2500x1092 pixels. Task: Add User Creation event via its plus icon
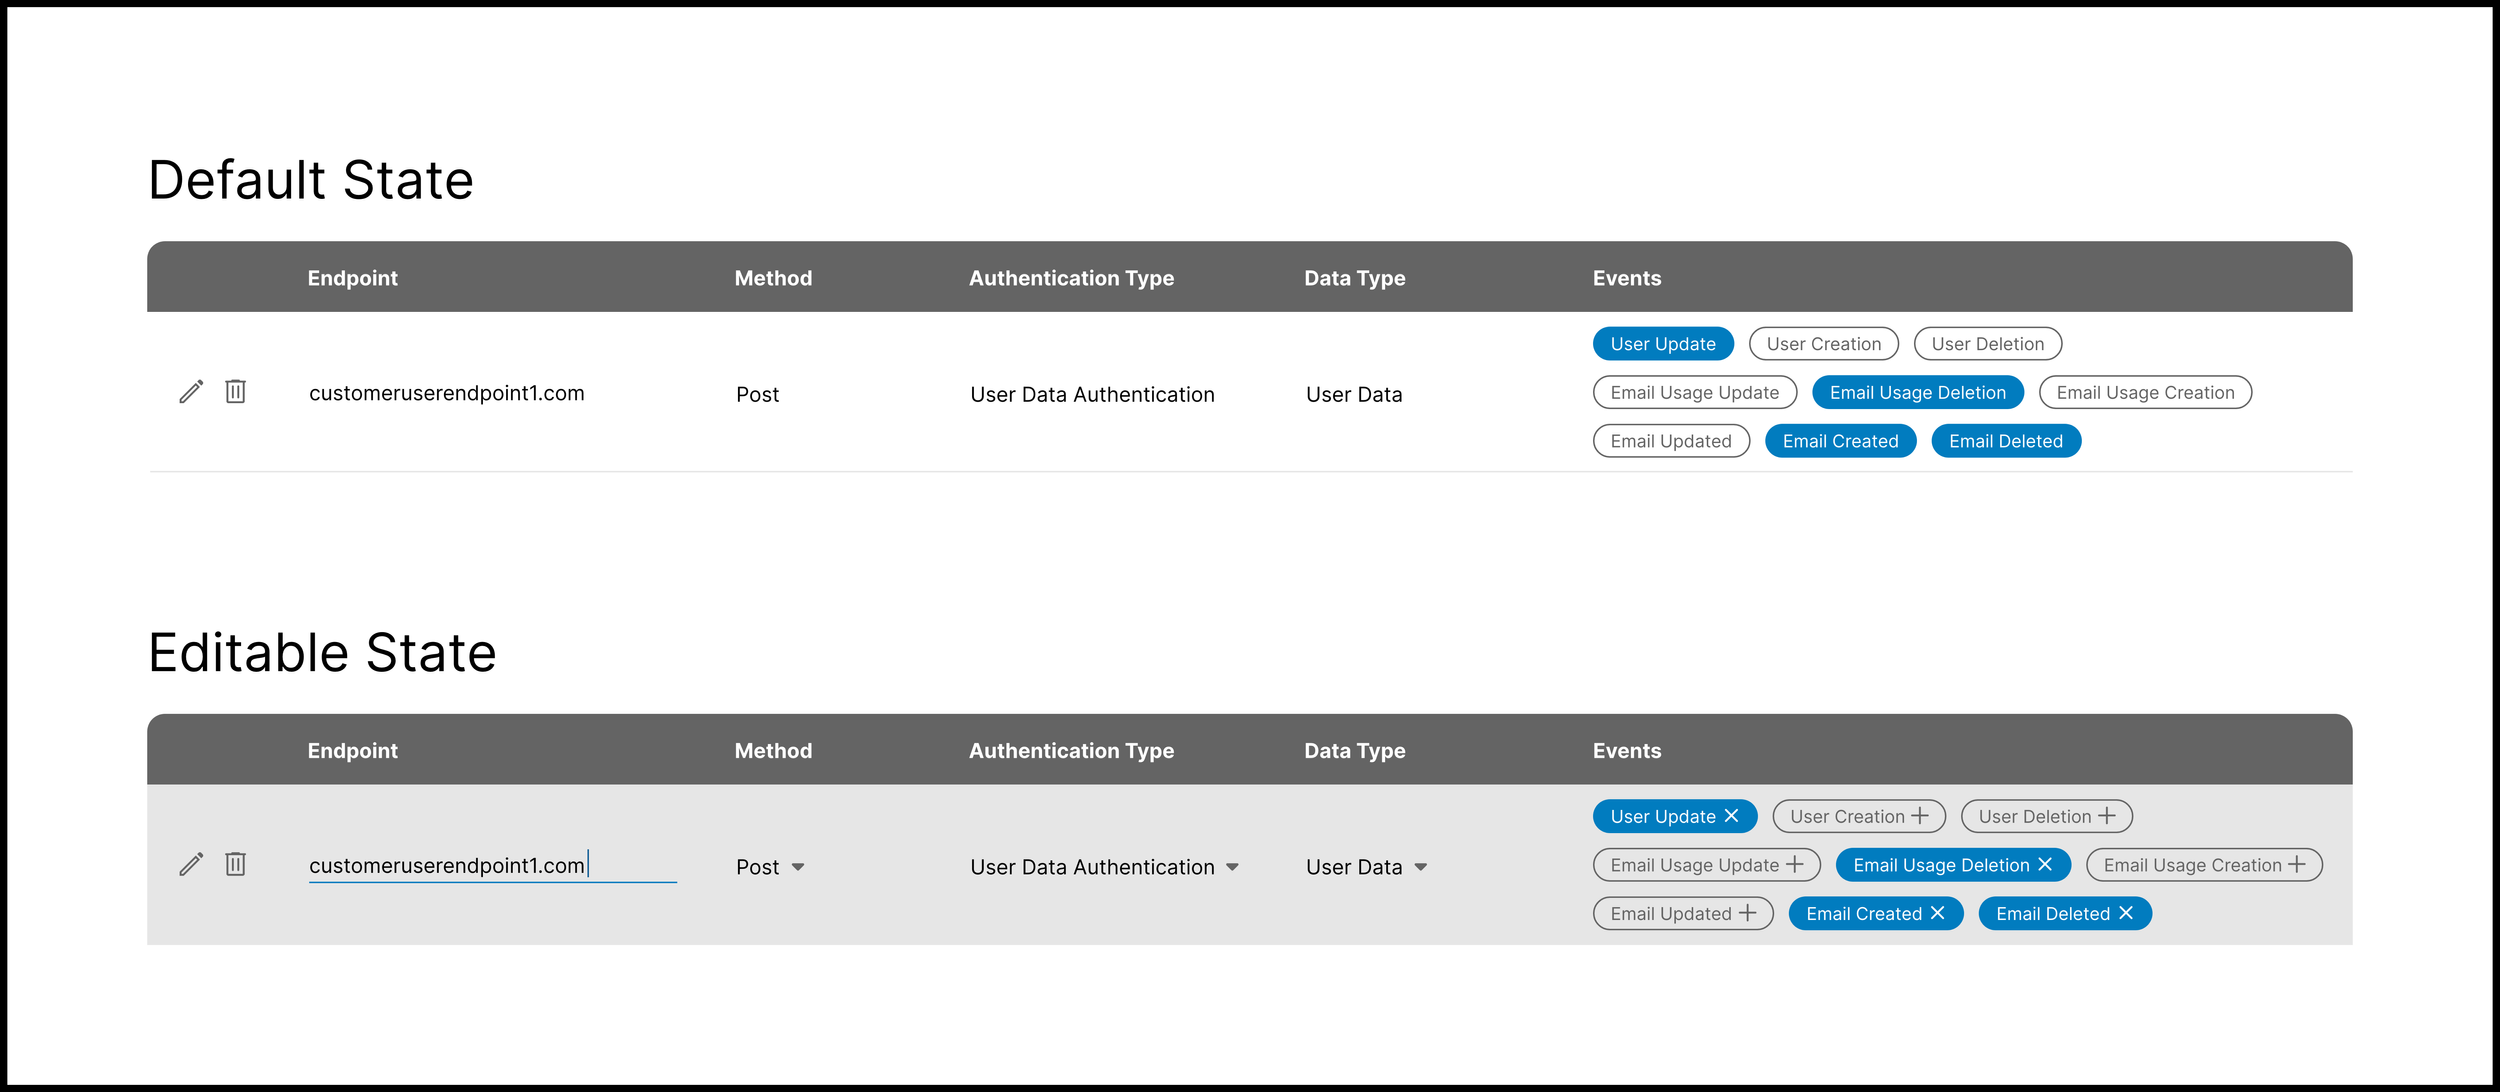[x=1920, y=816]
